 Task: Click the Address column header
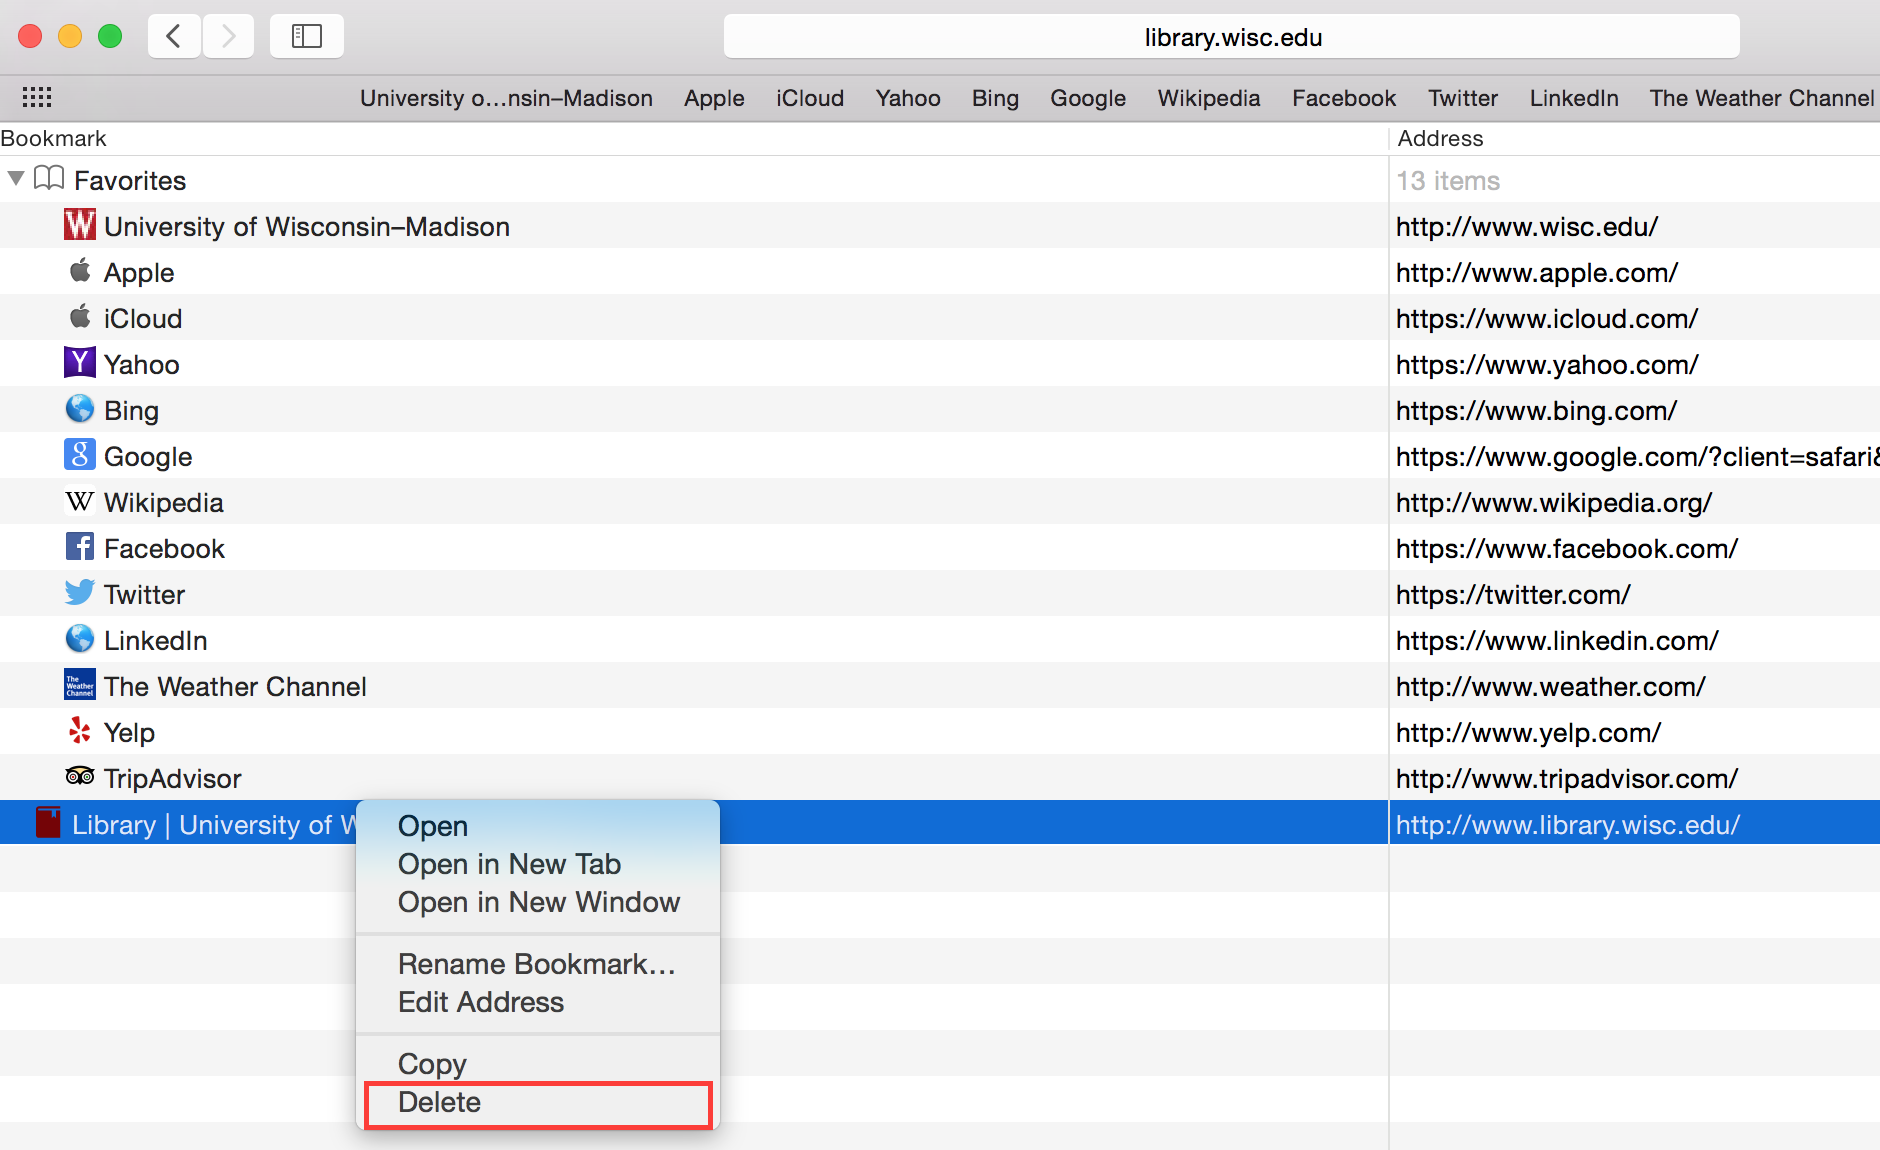click(x=1635, y=138)
